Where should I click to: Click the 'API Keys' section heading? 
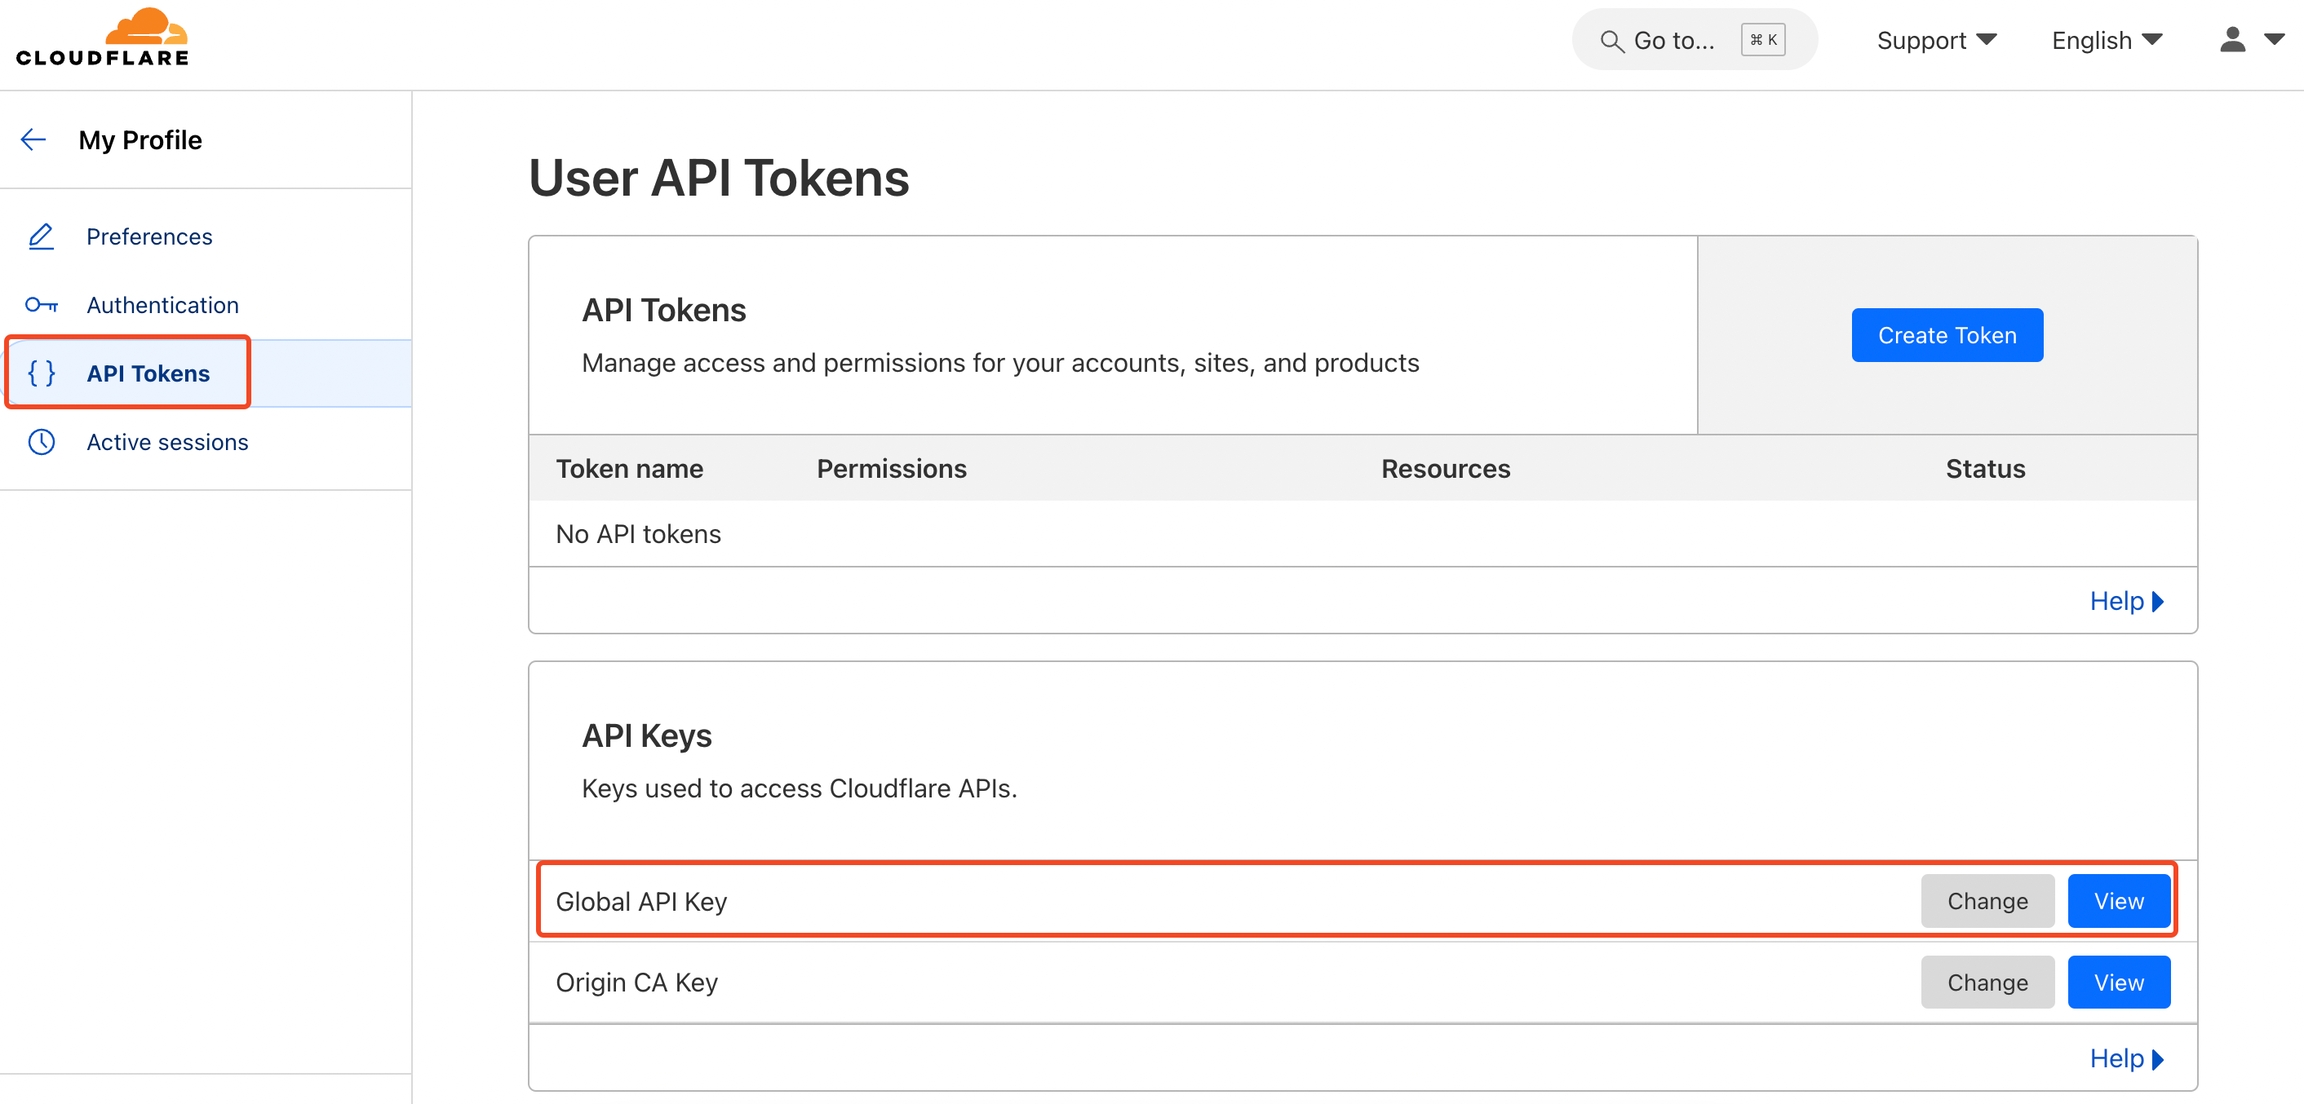(647, 735)
